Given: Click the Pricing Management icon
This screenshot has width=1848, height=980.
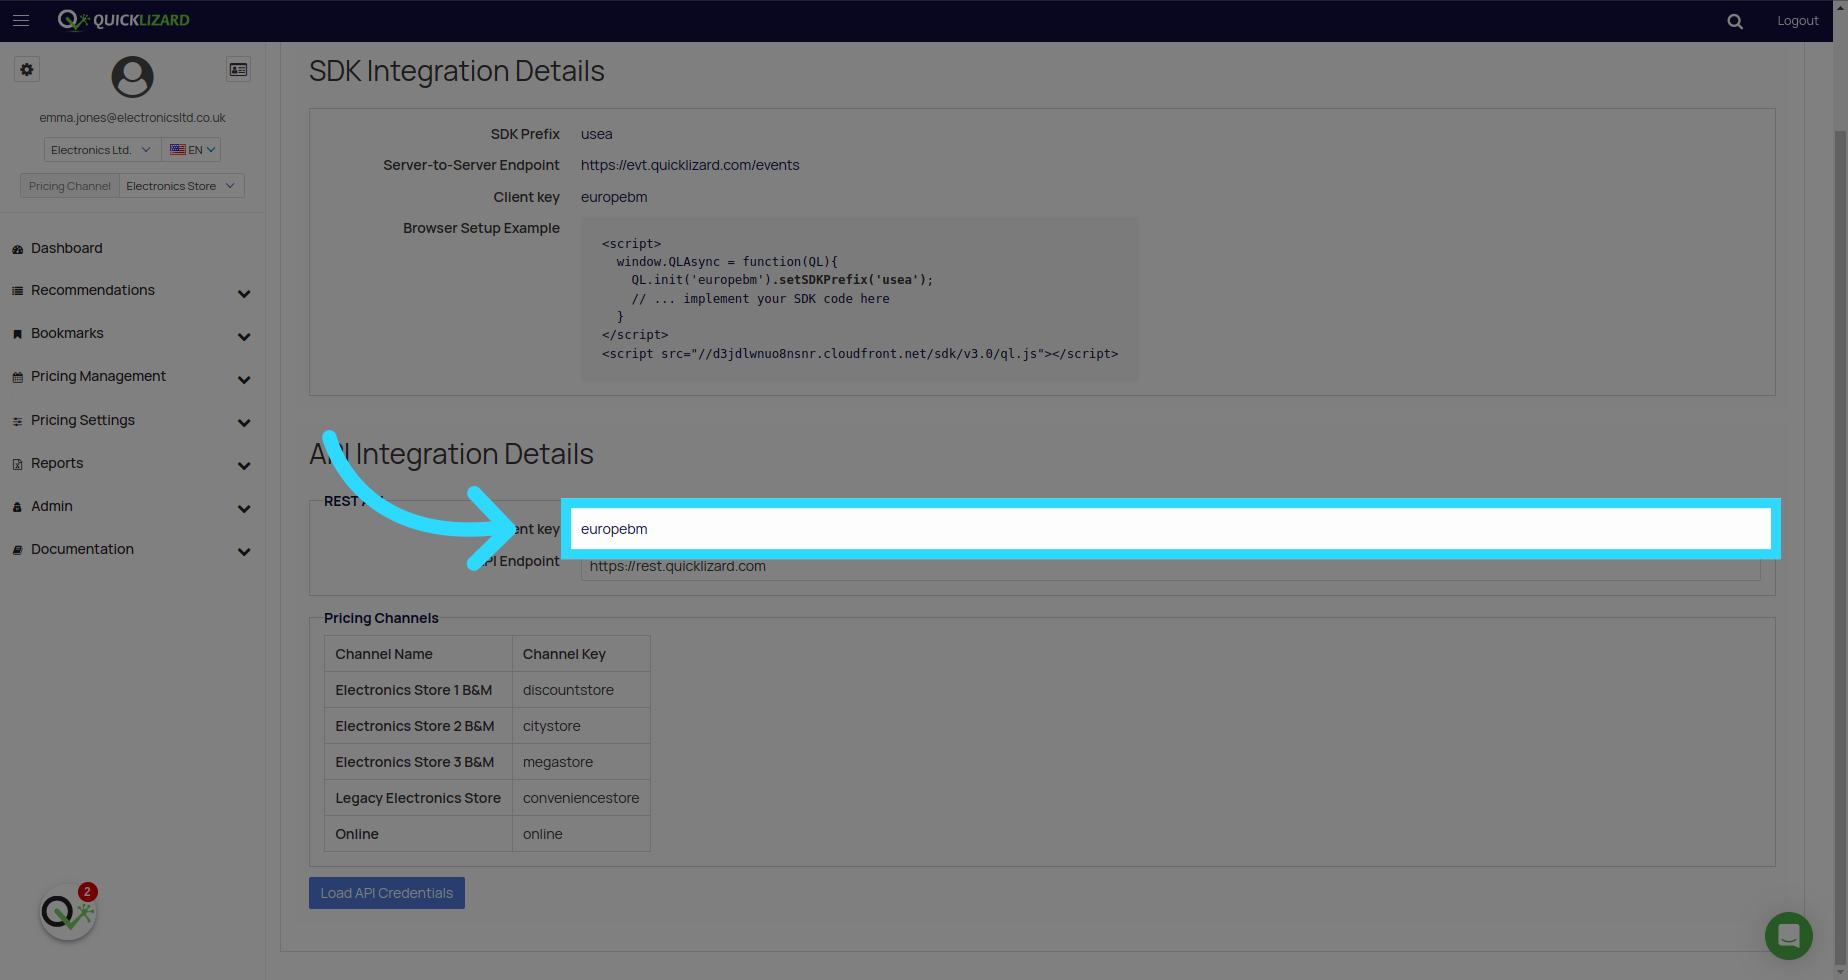Looking at the screenshot, I should tap(17, 377).
